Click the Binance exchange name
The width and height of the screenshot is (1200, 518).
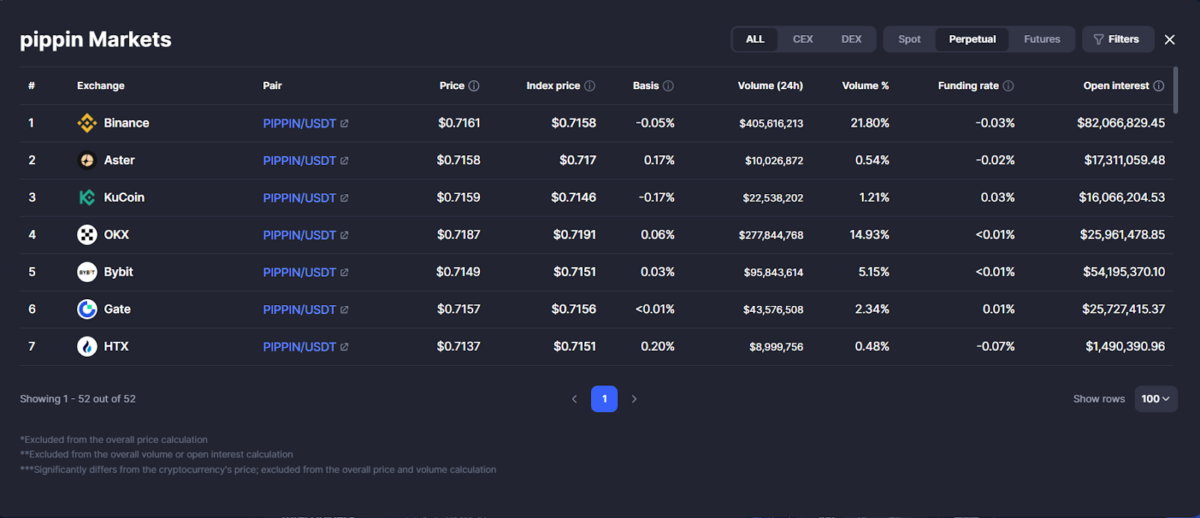pyautogui.click(x=126, y=123)
